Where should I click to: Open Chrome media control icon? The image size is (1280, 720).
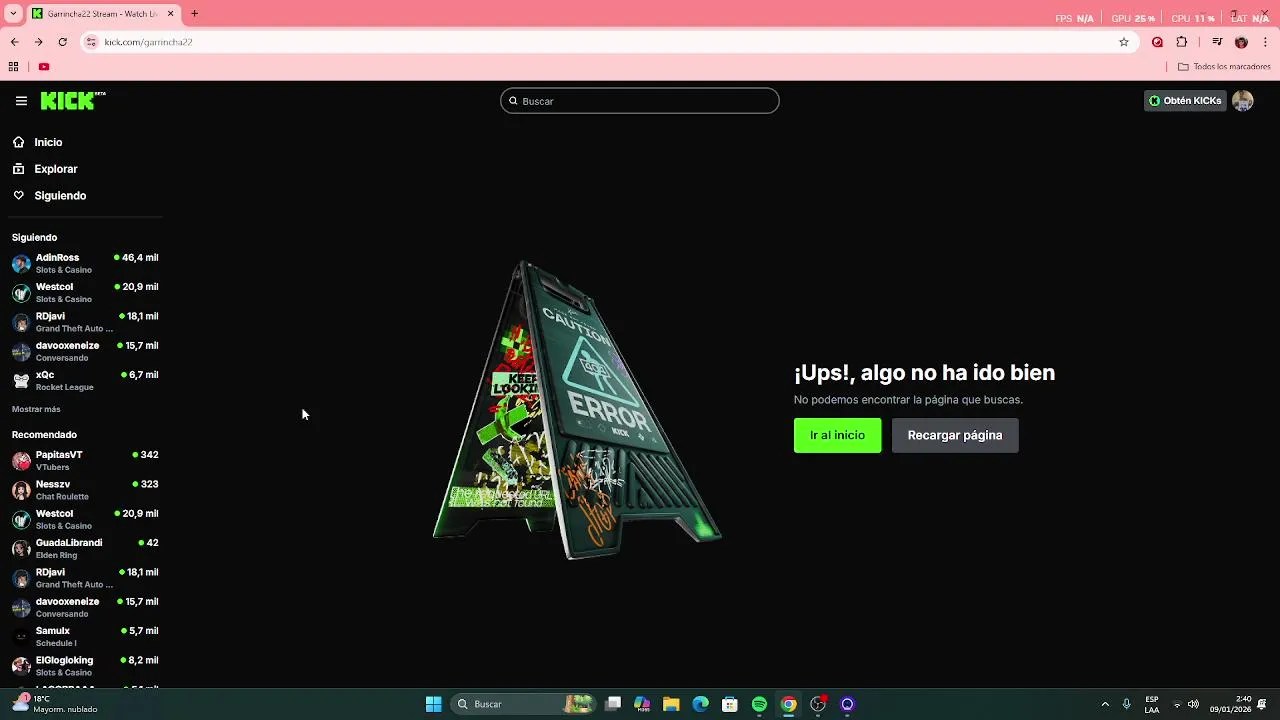coord(1217,42)
